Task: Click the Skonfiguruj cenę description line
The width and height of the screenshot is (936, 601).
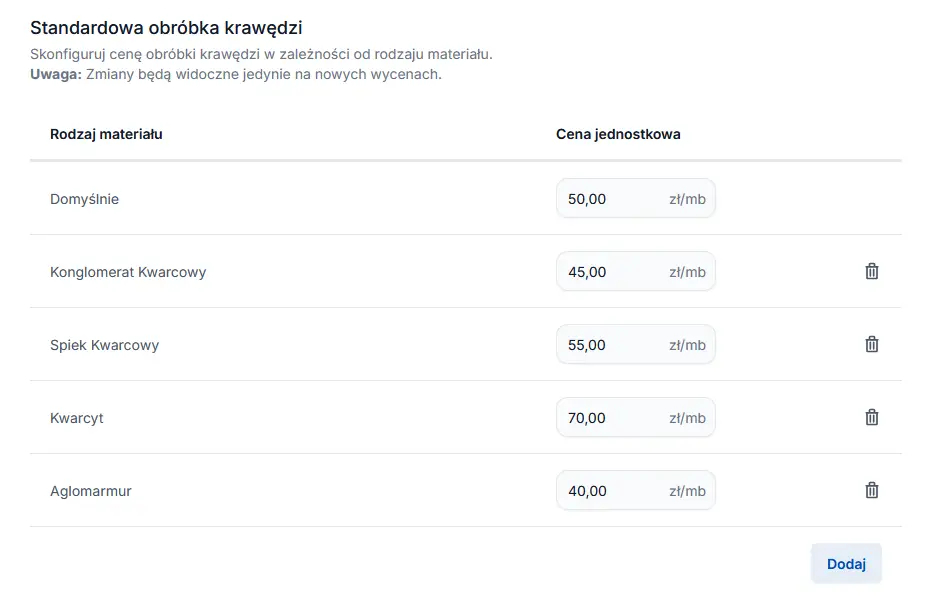Action: click(x=261, y=54)
